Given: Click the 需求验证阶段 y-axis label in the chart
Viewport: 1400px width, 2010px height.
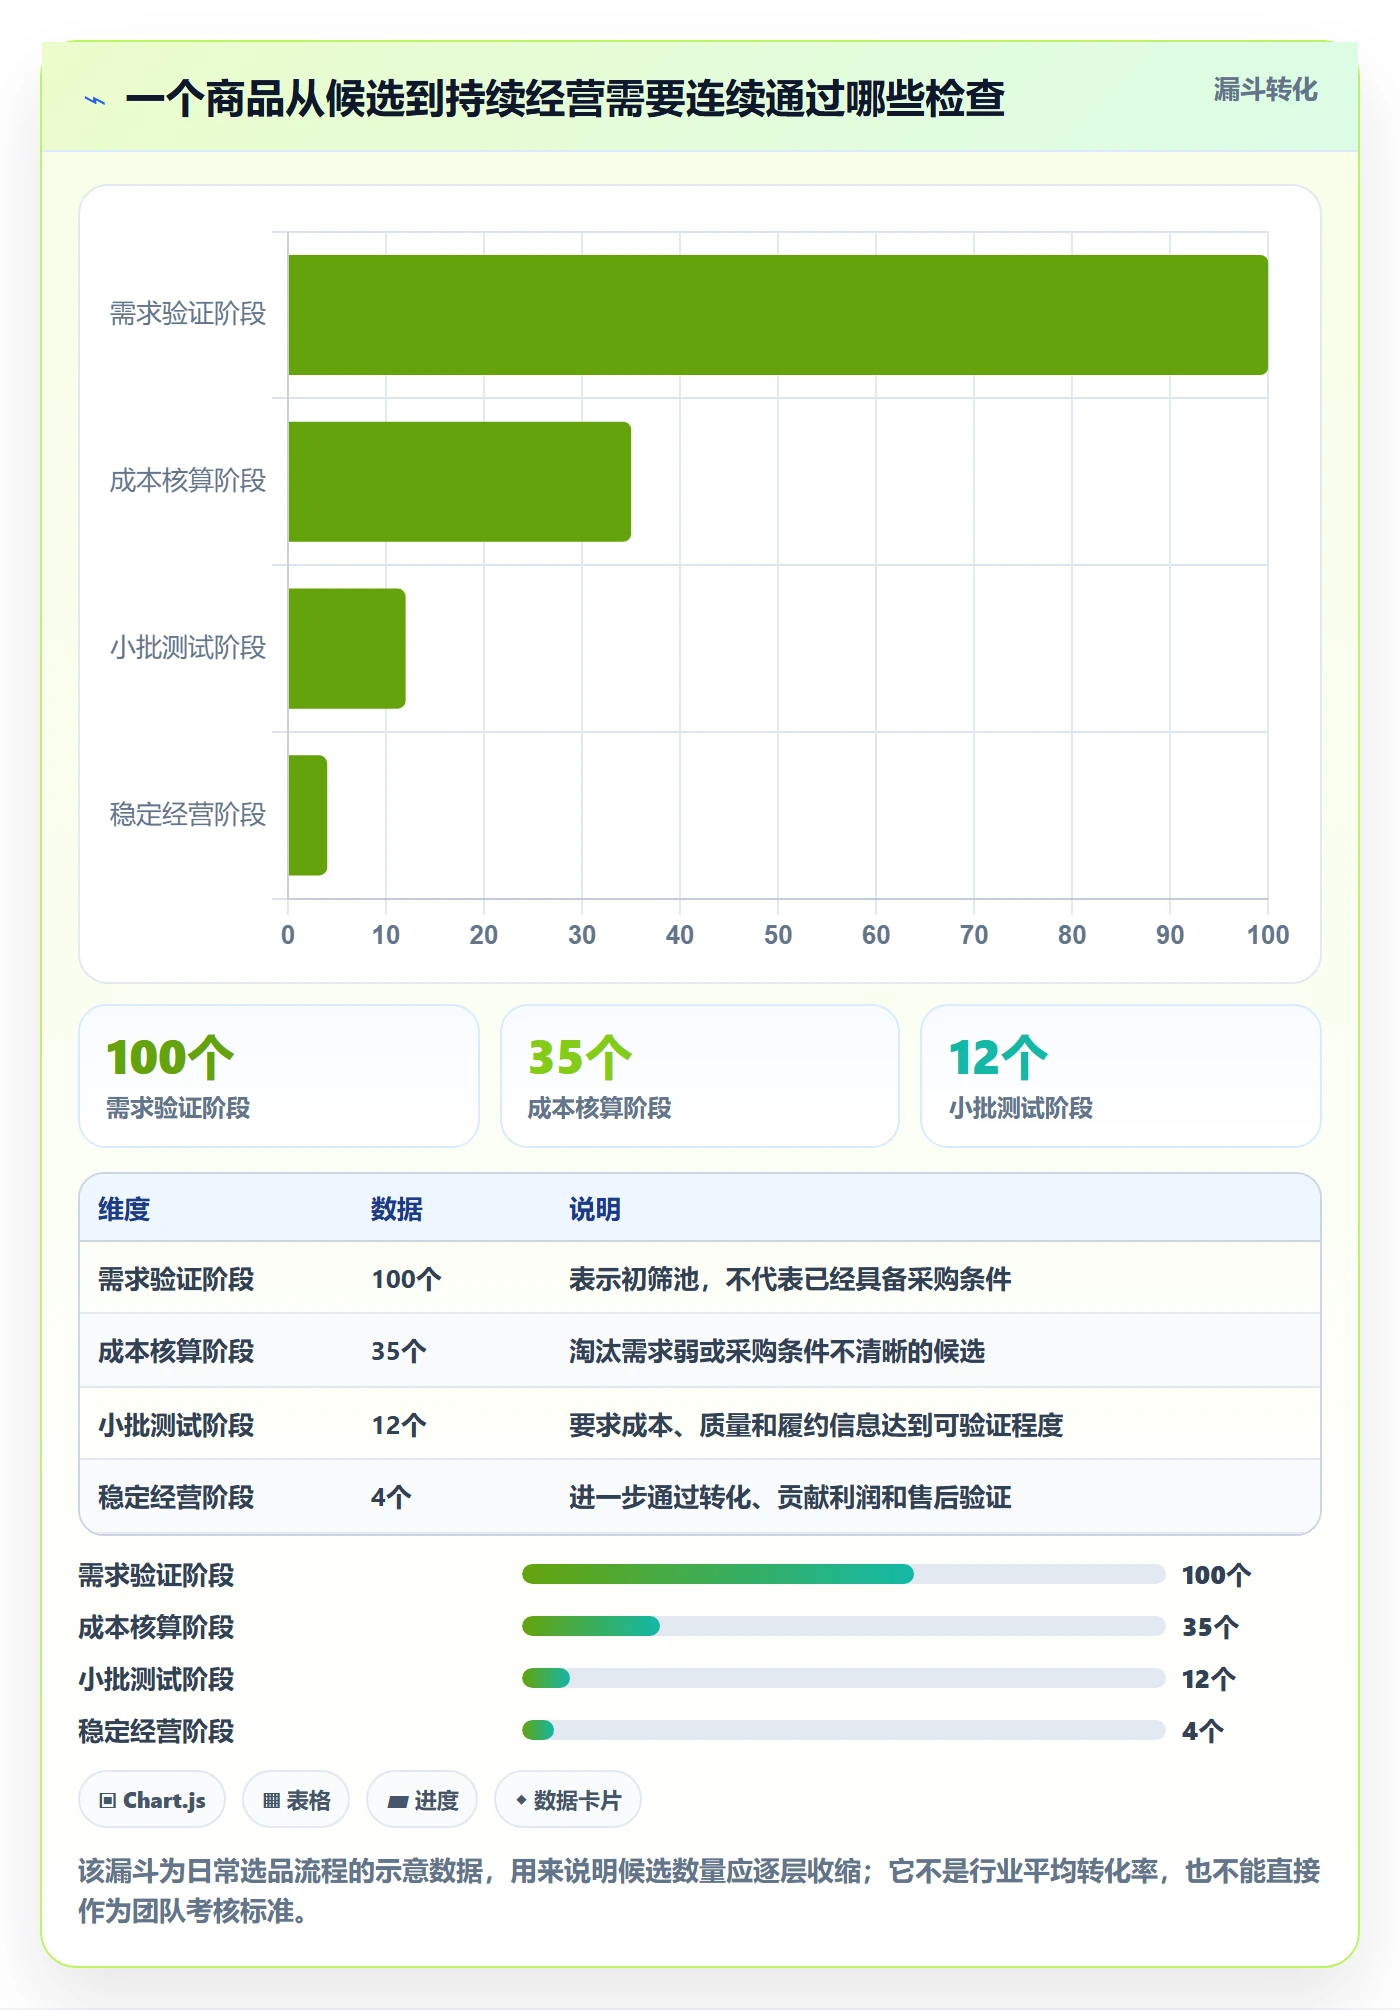Looking at the screenshot, I should tap(188, 314).
